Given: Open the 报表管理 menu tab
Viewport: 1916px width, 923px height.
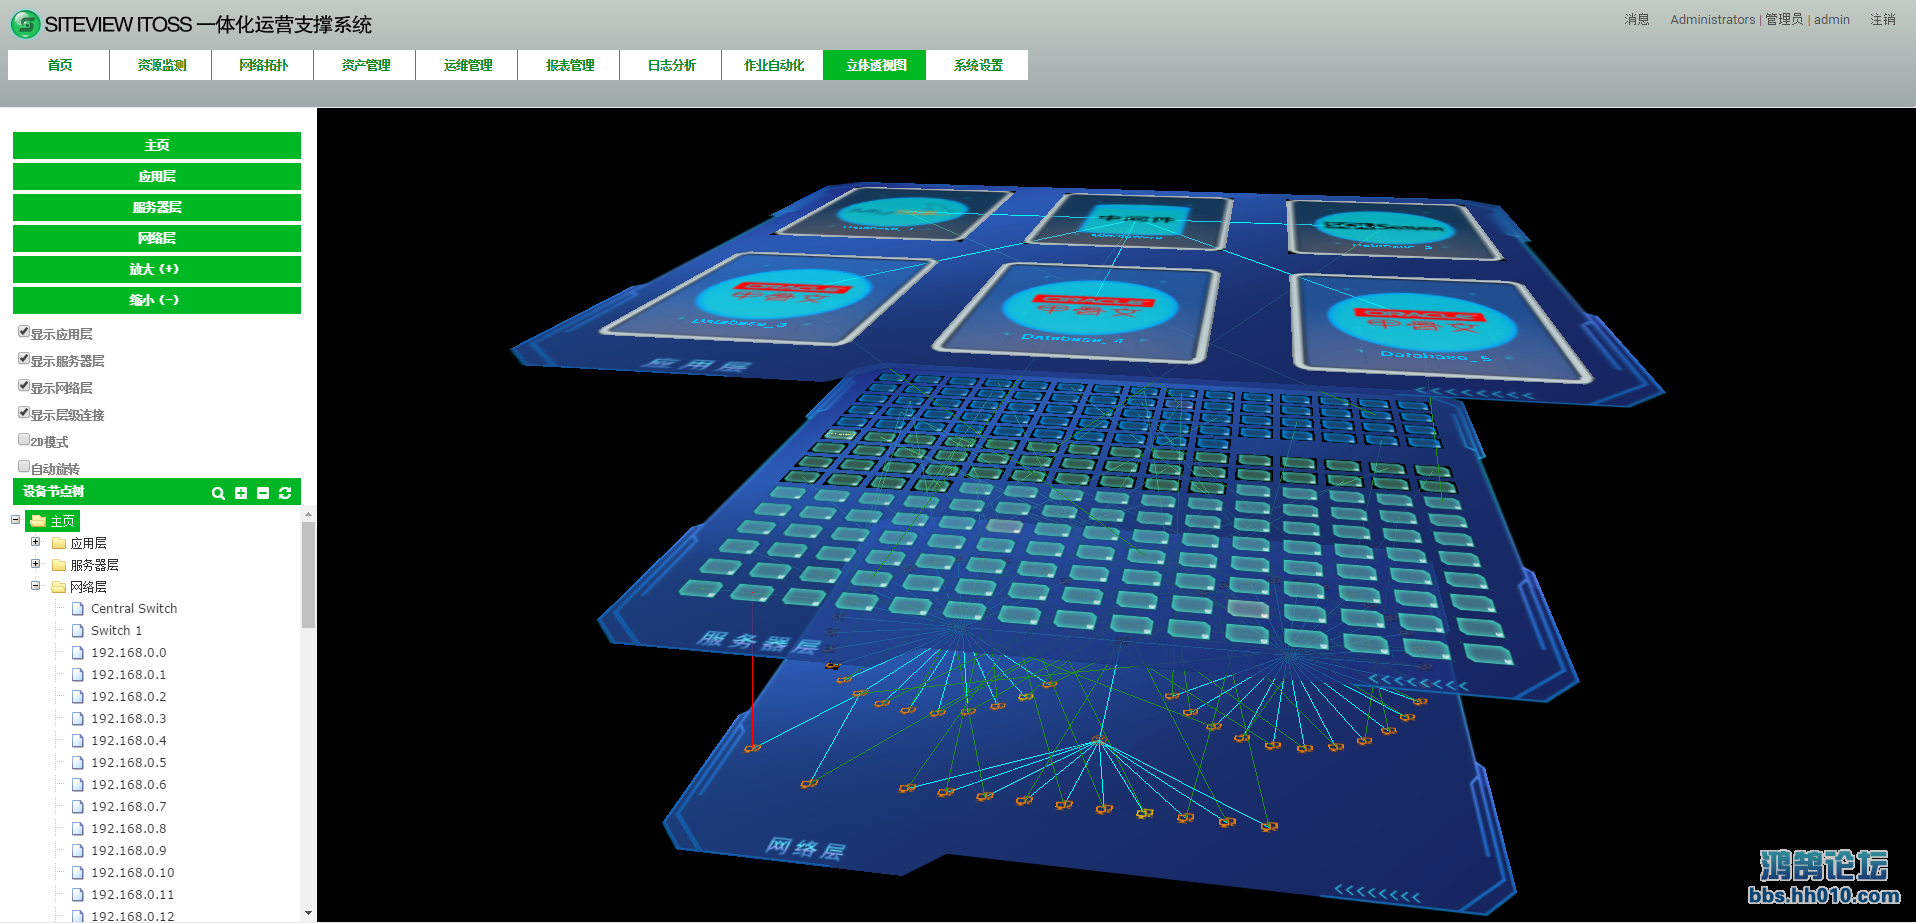Looking at the screenshot, I should click(x=569, y=65).
